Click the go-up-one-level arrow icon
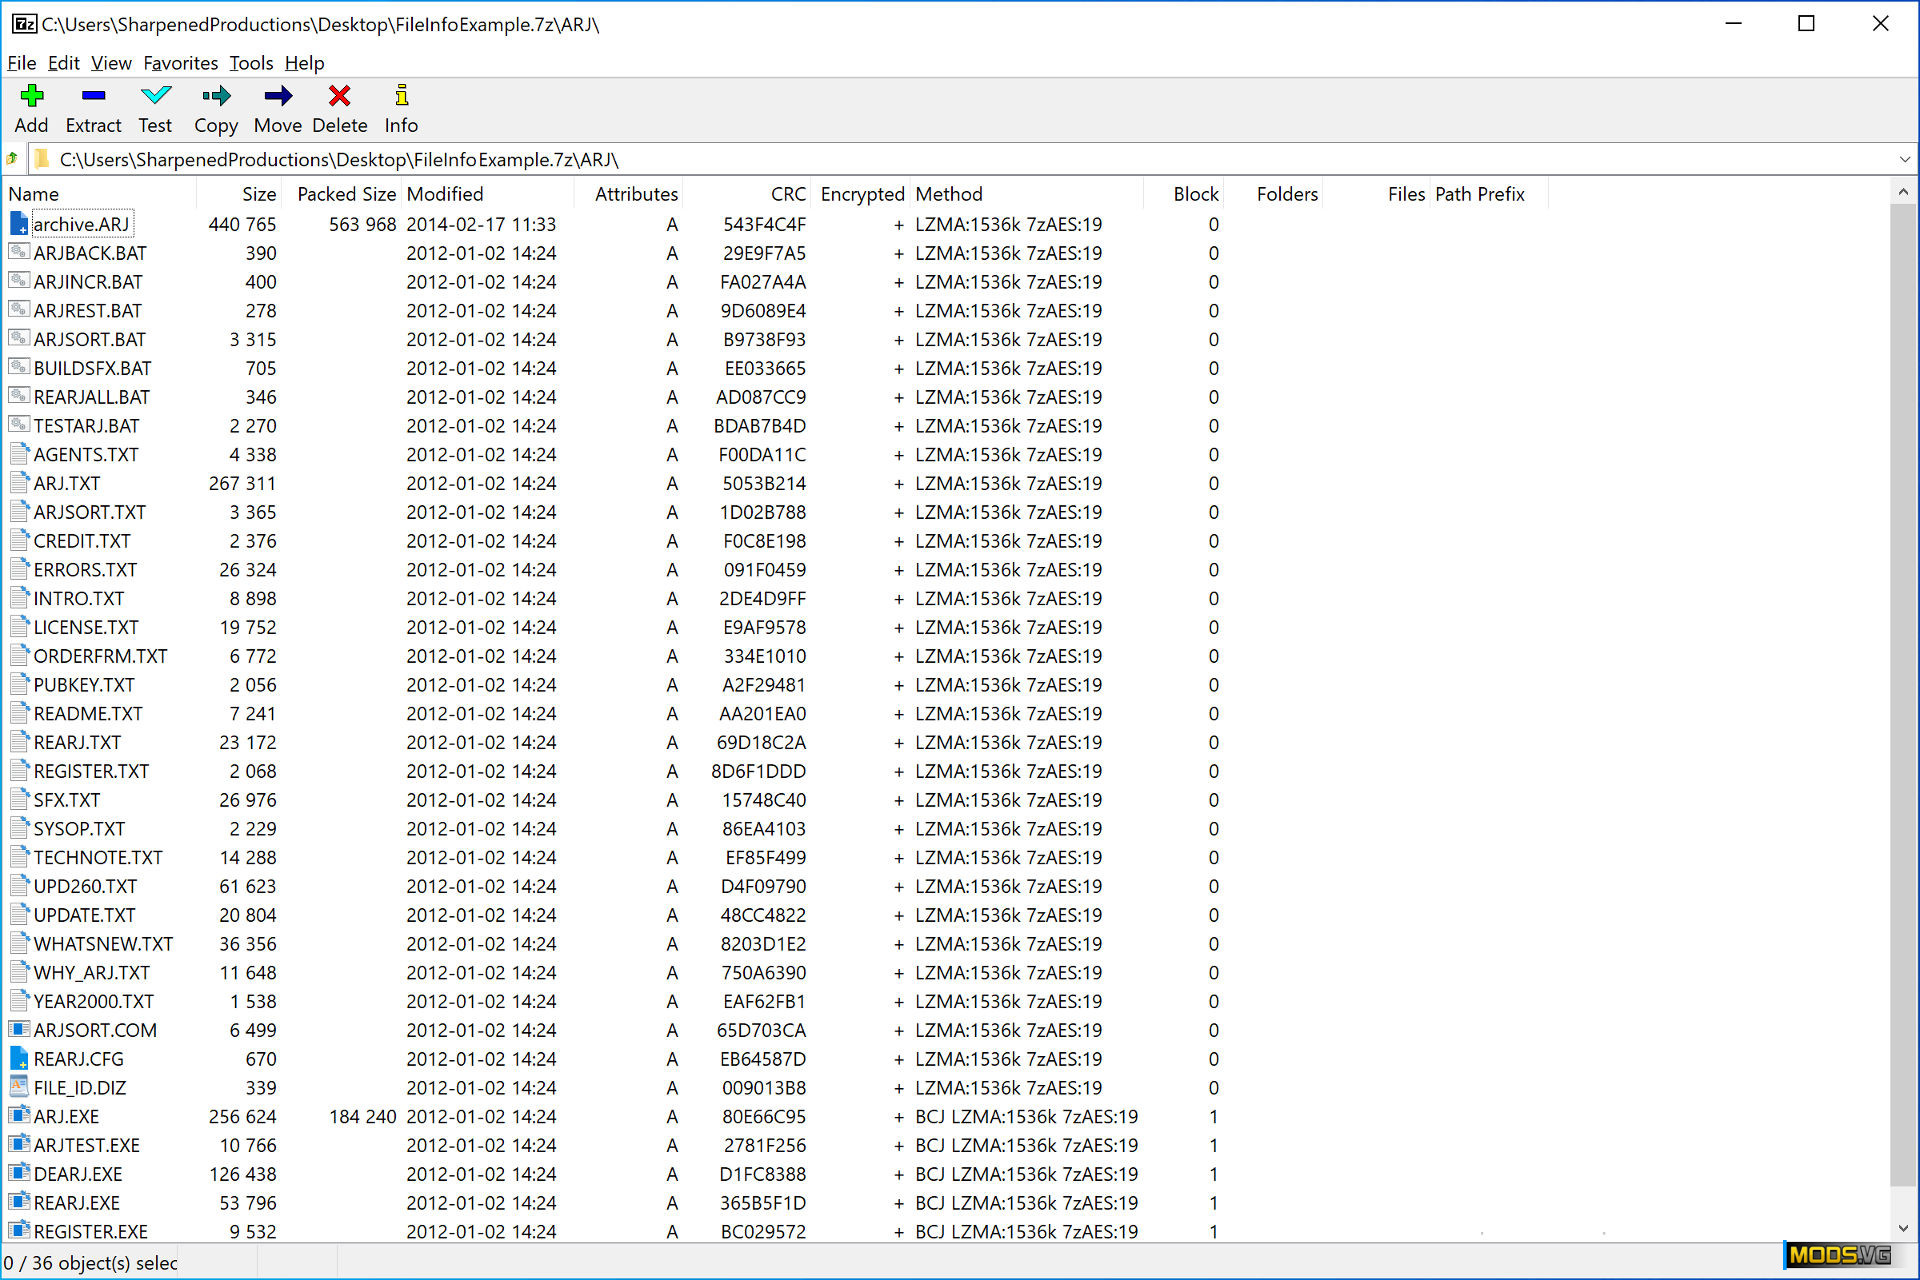This screenshot has height=1280, width=1920. [12, 159]
